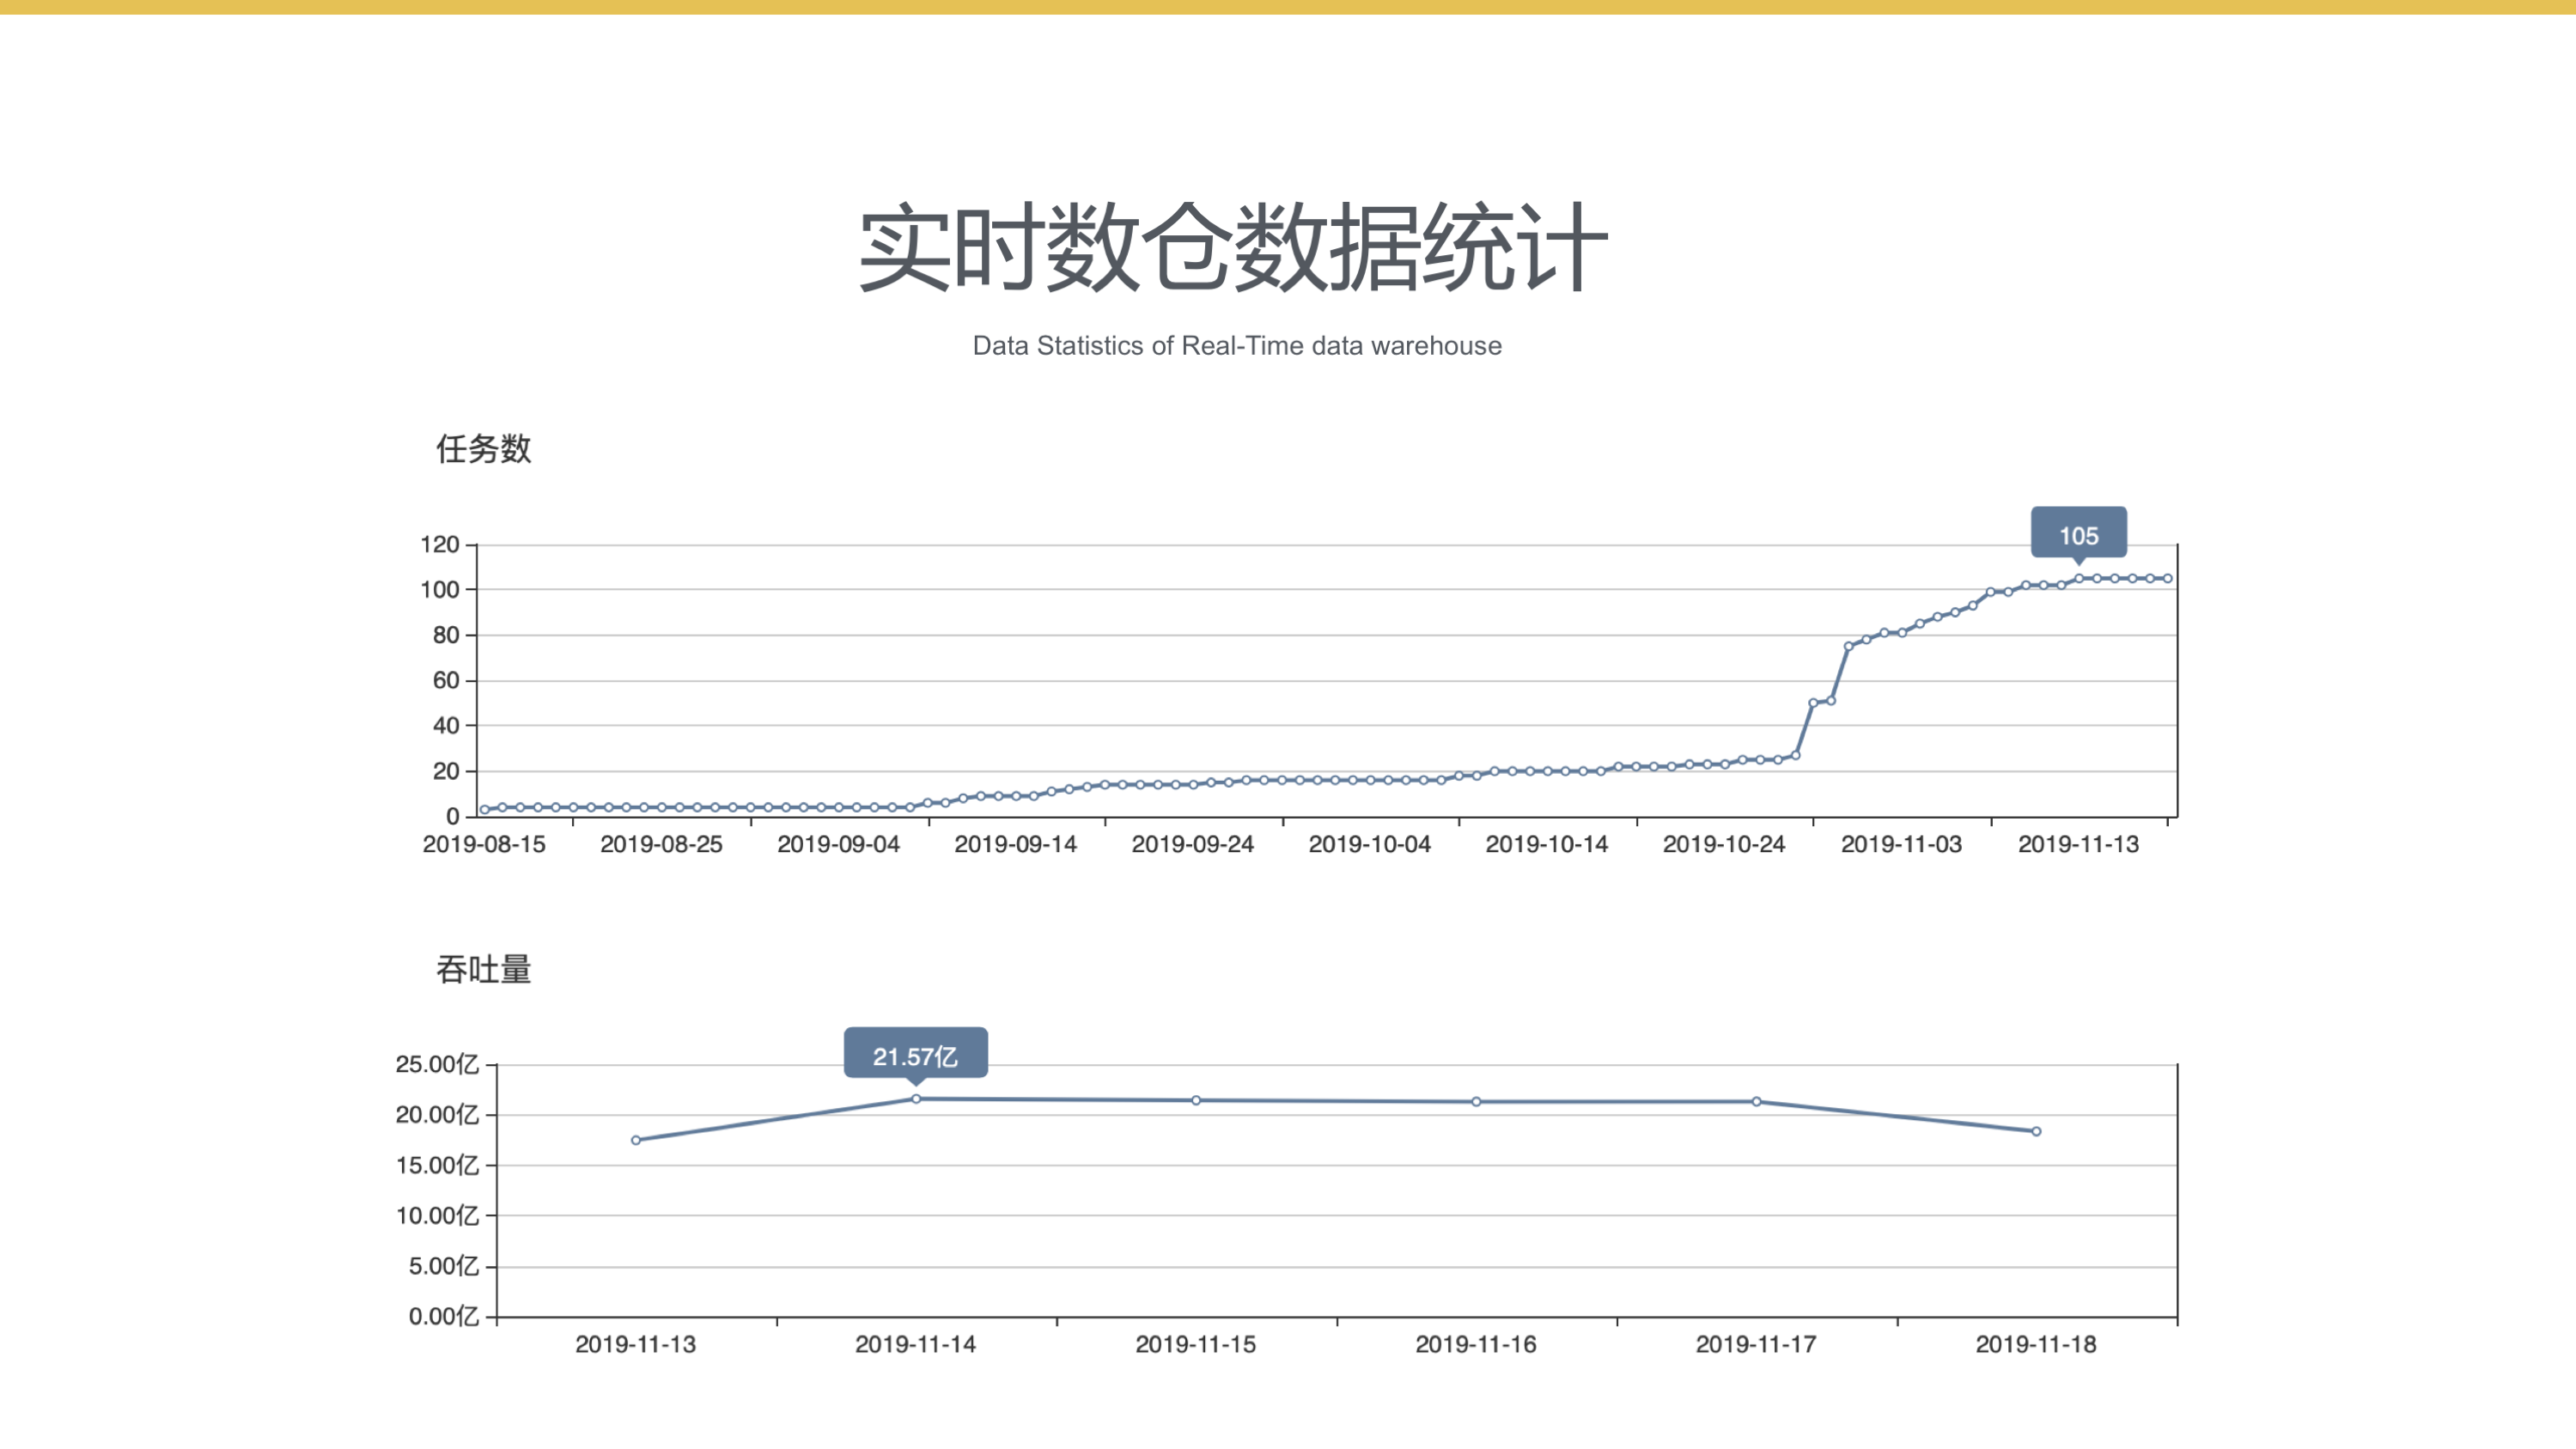
Task: Click the 2019-11-13 axis label in task chart
Action: (2078, 844)
